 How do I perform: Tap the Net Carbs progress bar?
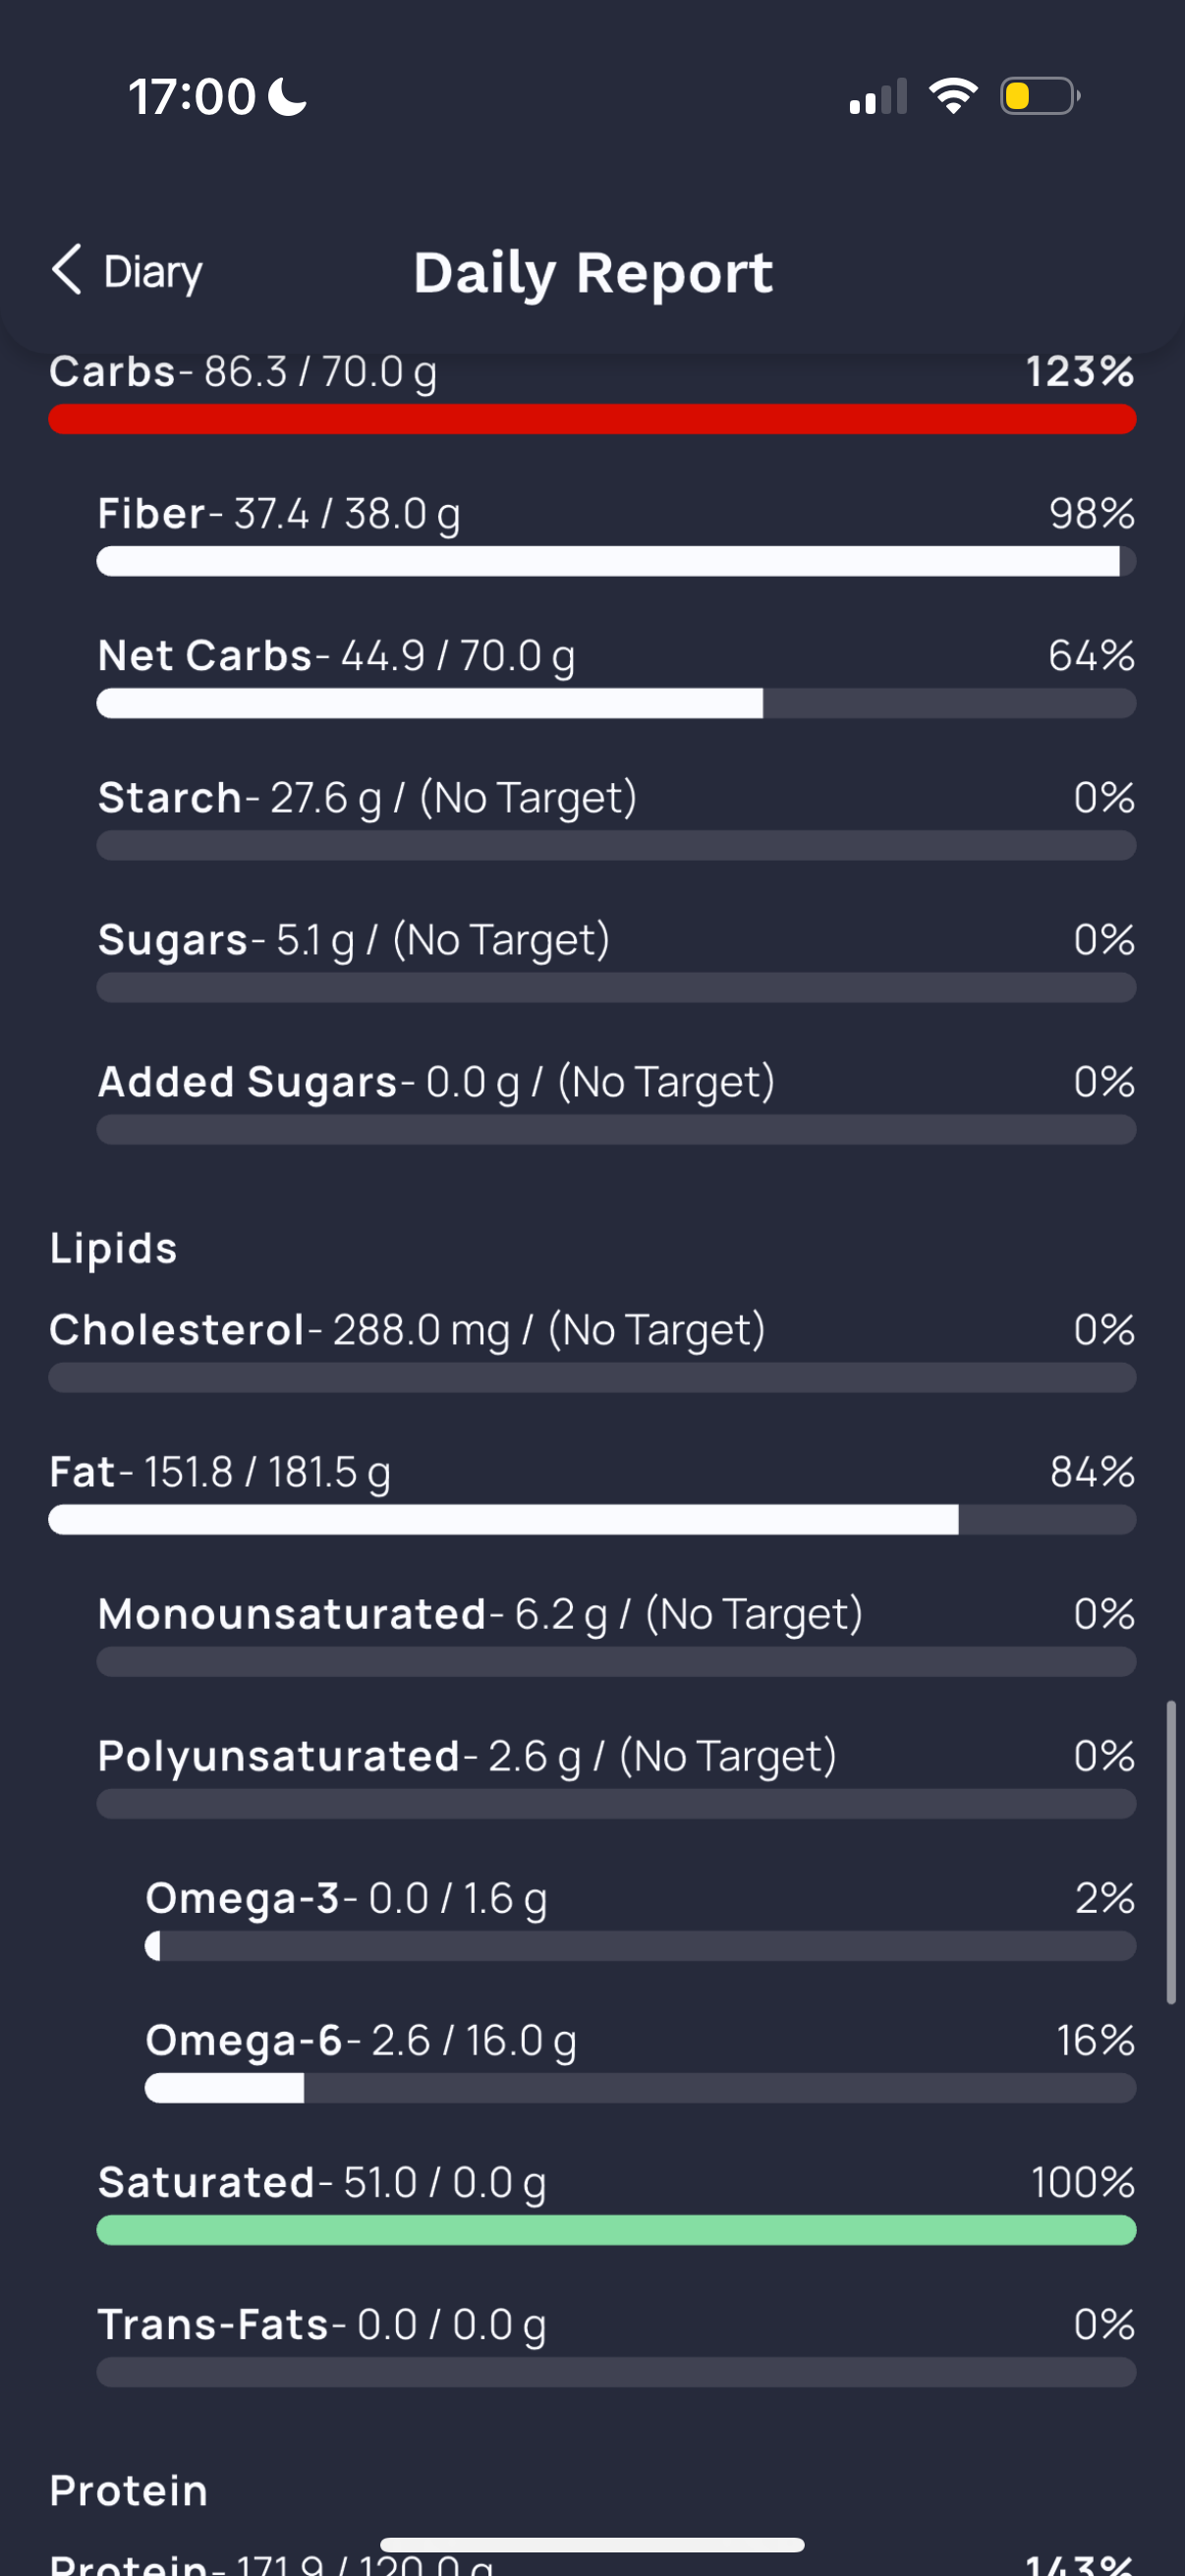616,703
